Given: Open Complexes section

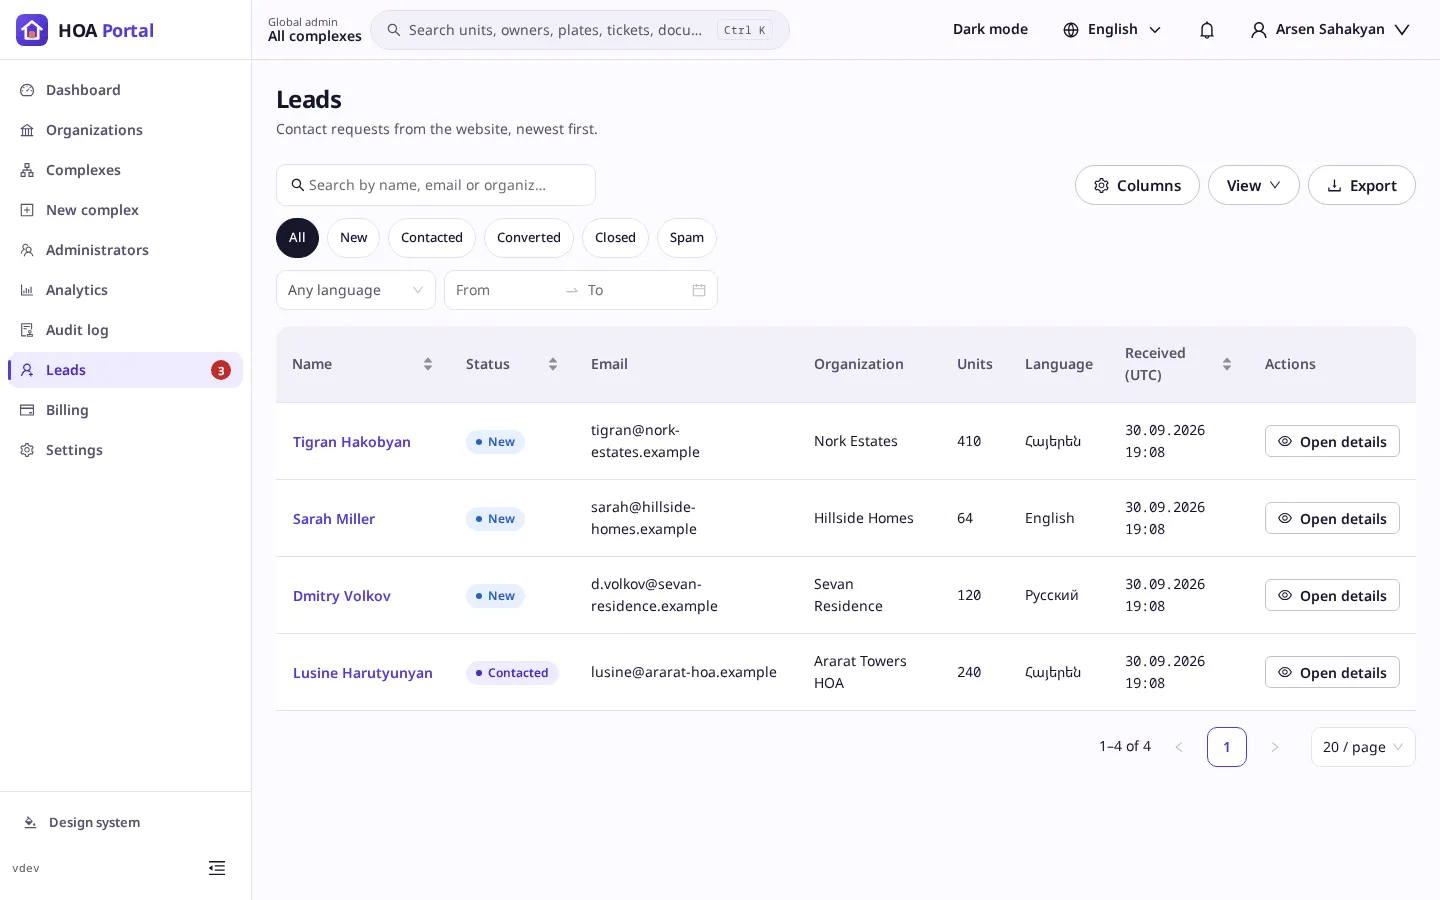Looking at the screenshot, I should pos(125,170).
